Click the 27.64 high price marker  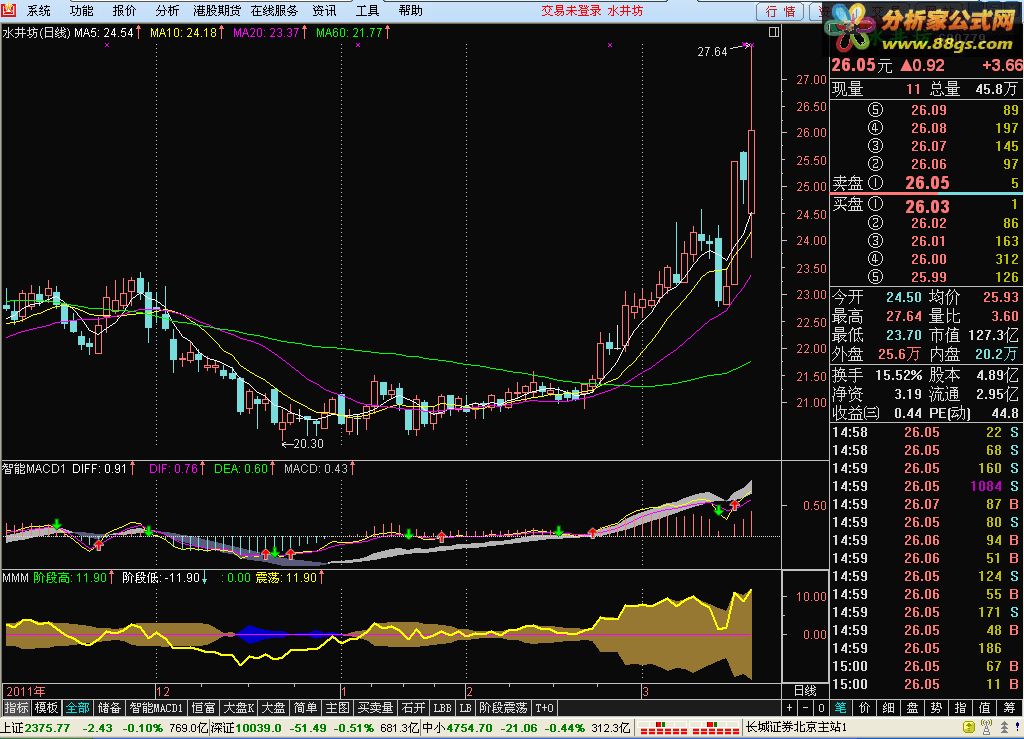(712, 52)
